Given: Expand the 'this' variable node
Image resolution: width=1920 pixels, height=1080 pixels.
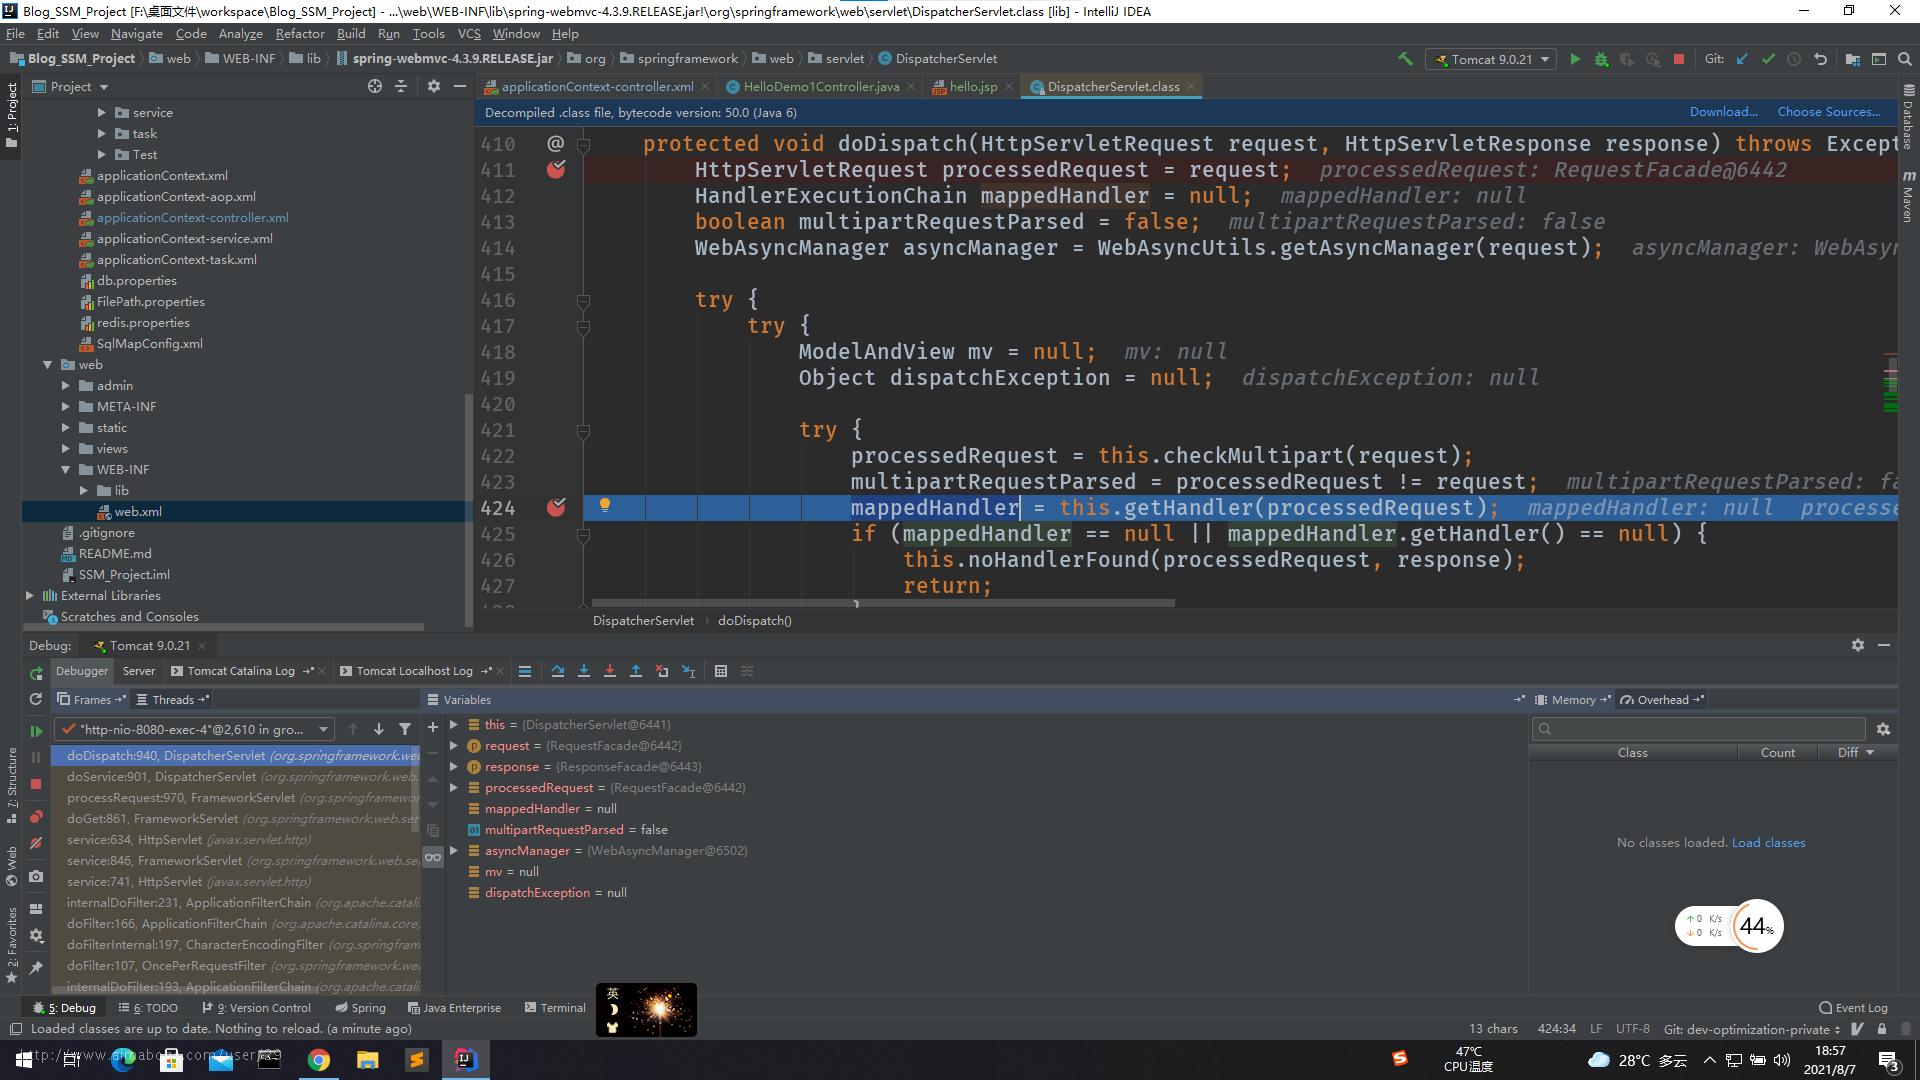Looking at the screenshot, I should tap(454, 725).
